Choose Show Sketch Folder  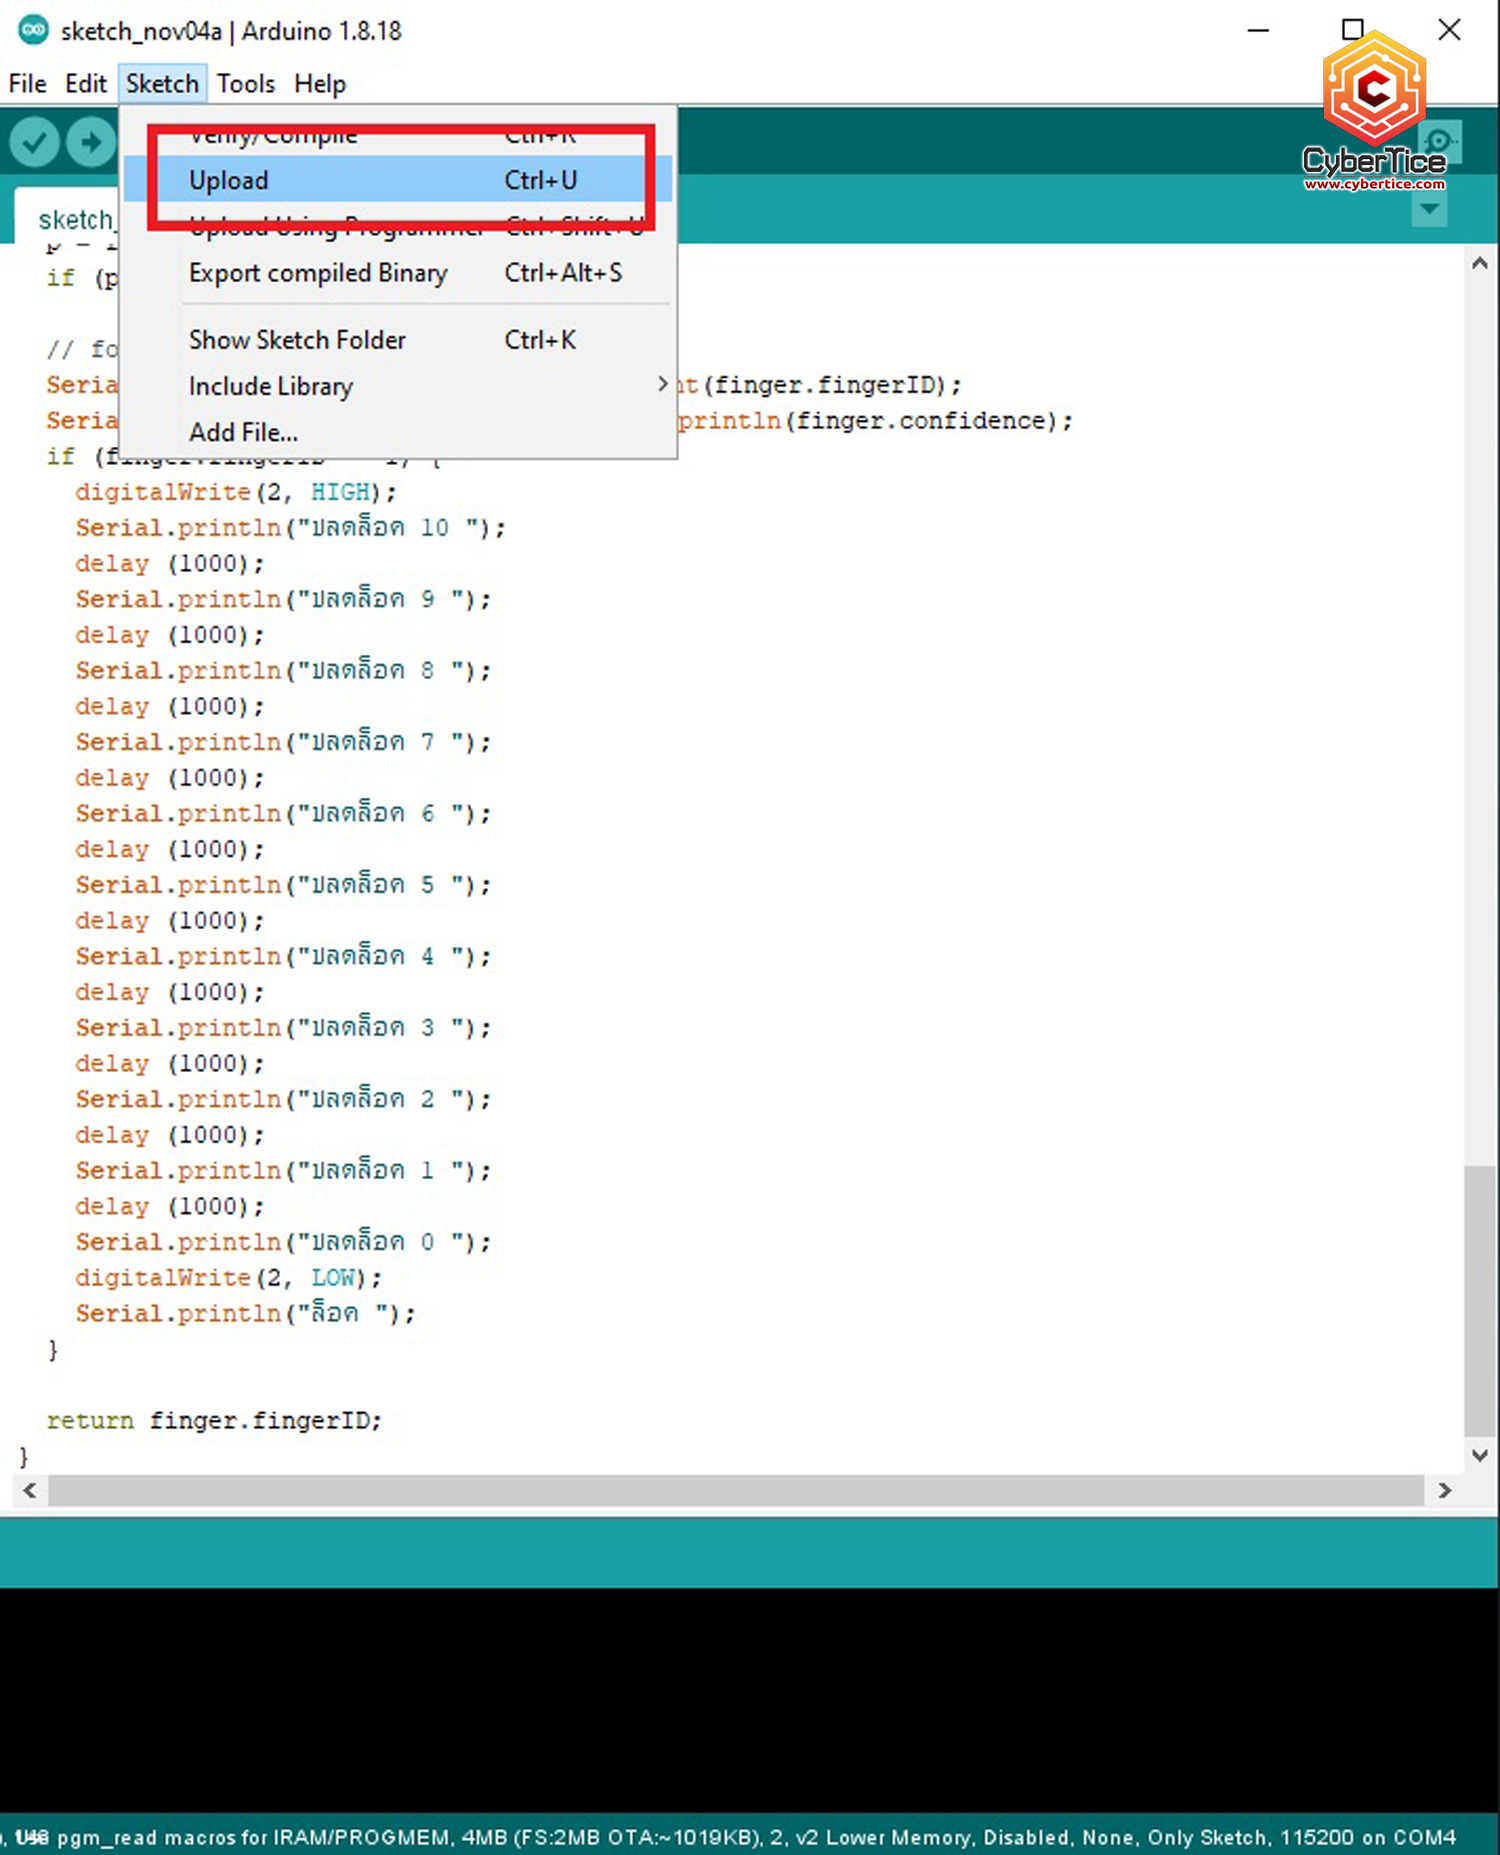pyautogui.click(x=398, y=340)
